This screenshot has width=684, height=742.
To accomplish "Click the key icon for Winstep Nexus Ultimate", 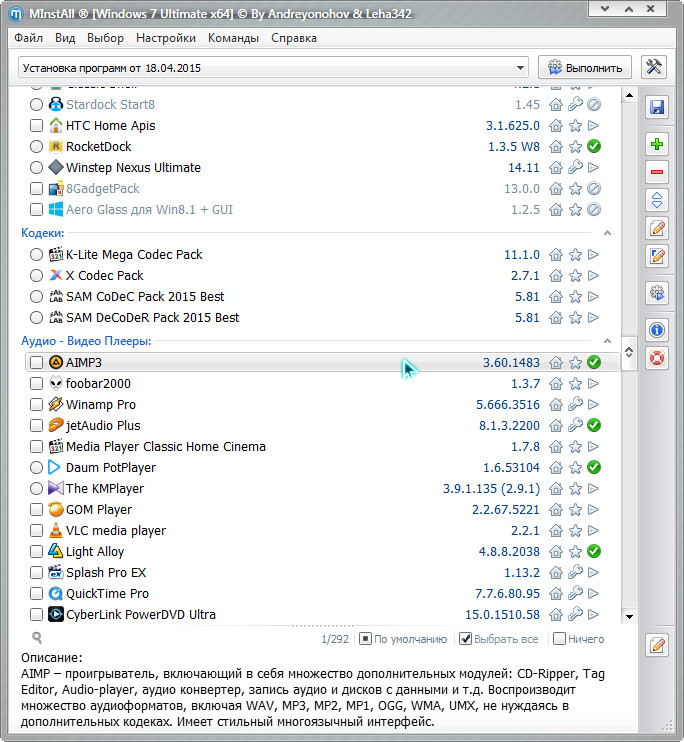I will (575, 168).
